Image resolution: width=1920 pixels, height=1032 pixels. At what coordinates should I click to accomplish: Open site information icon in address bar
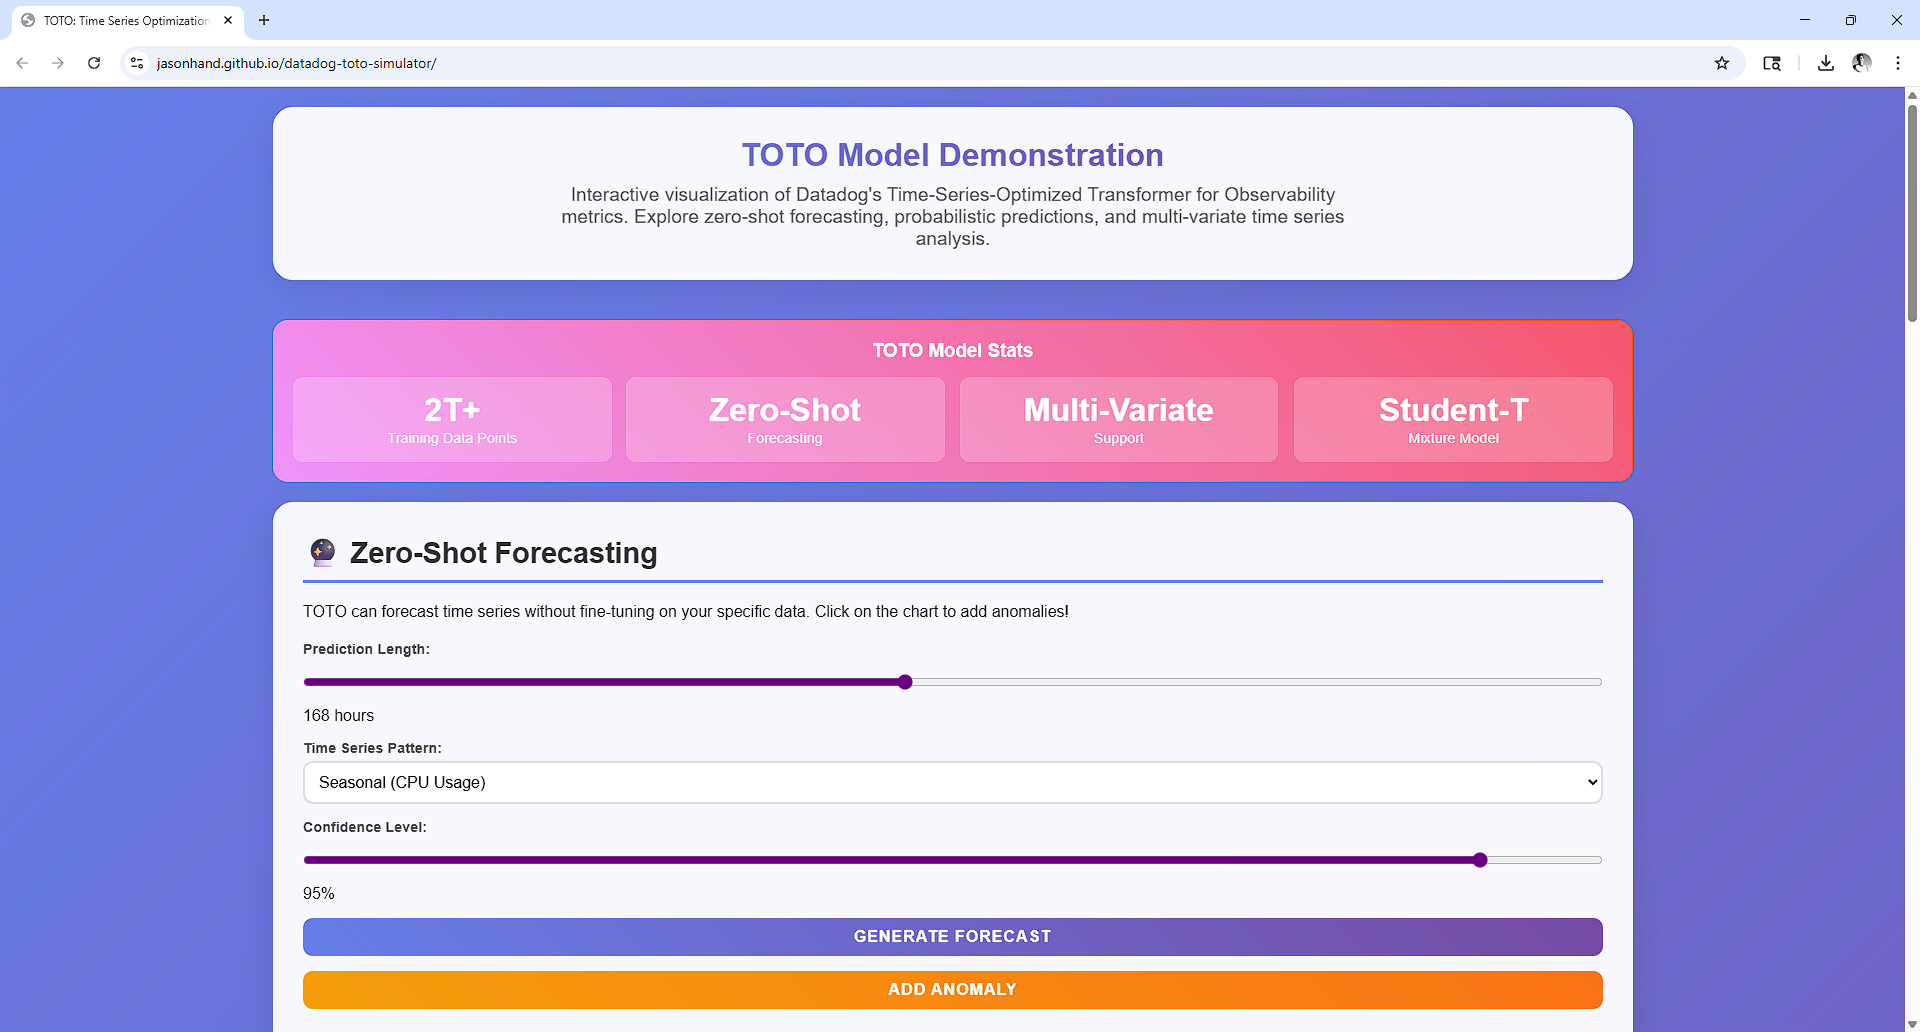(x=137, y=63)
